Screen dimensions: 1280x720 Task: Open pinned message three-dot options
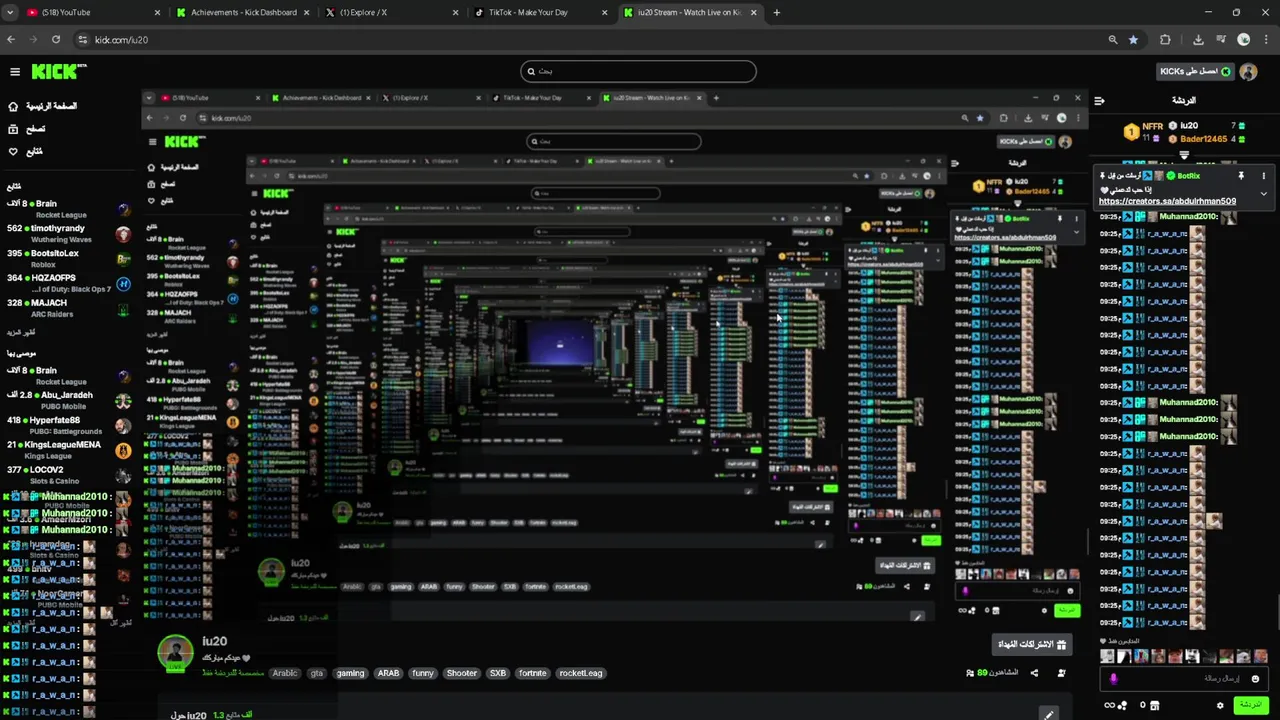1263,176
